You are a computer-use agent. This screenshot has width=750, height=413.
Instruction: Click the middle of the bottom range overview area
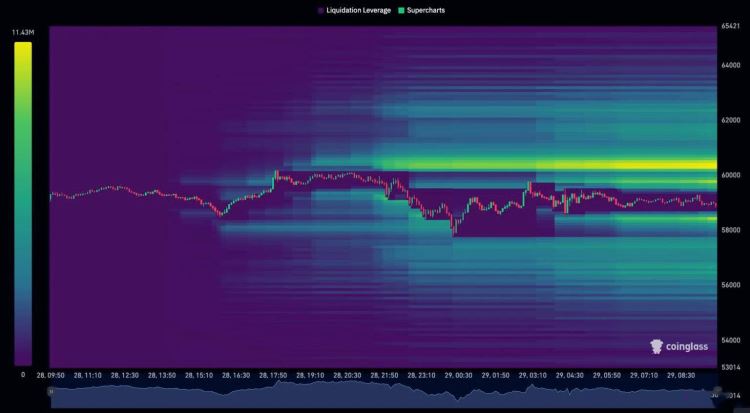coord(384,396)
